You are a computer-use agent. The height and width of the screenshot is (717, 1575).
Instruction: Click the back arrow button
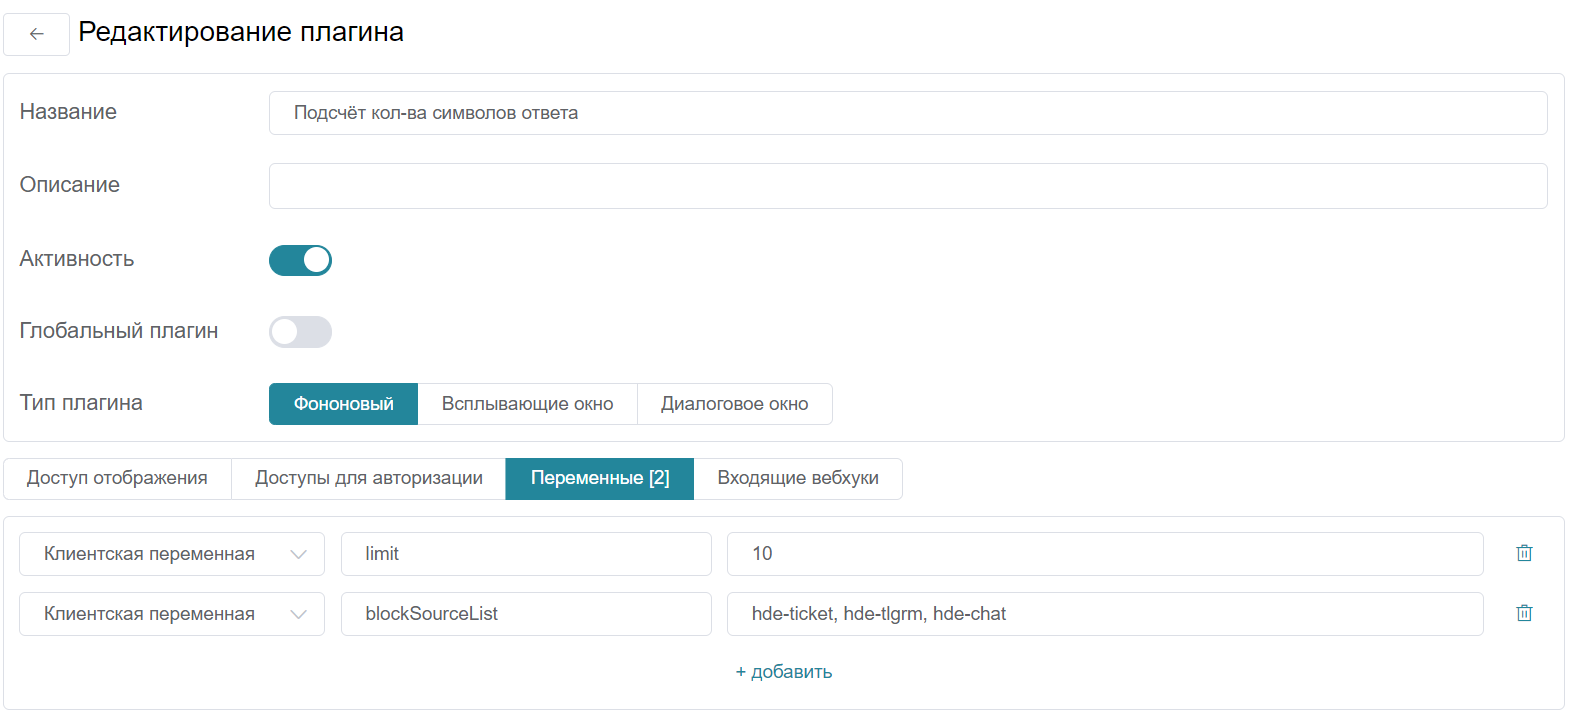pos(37,34)
